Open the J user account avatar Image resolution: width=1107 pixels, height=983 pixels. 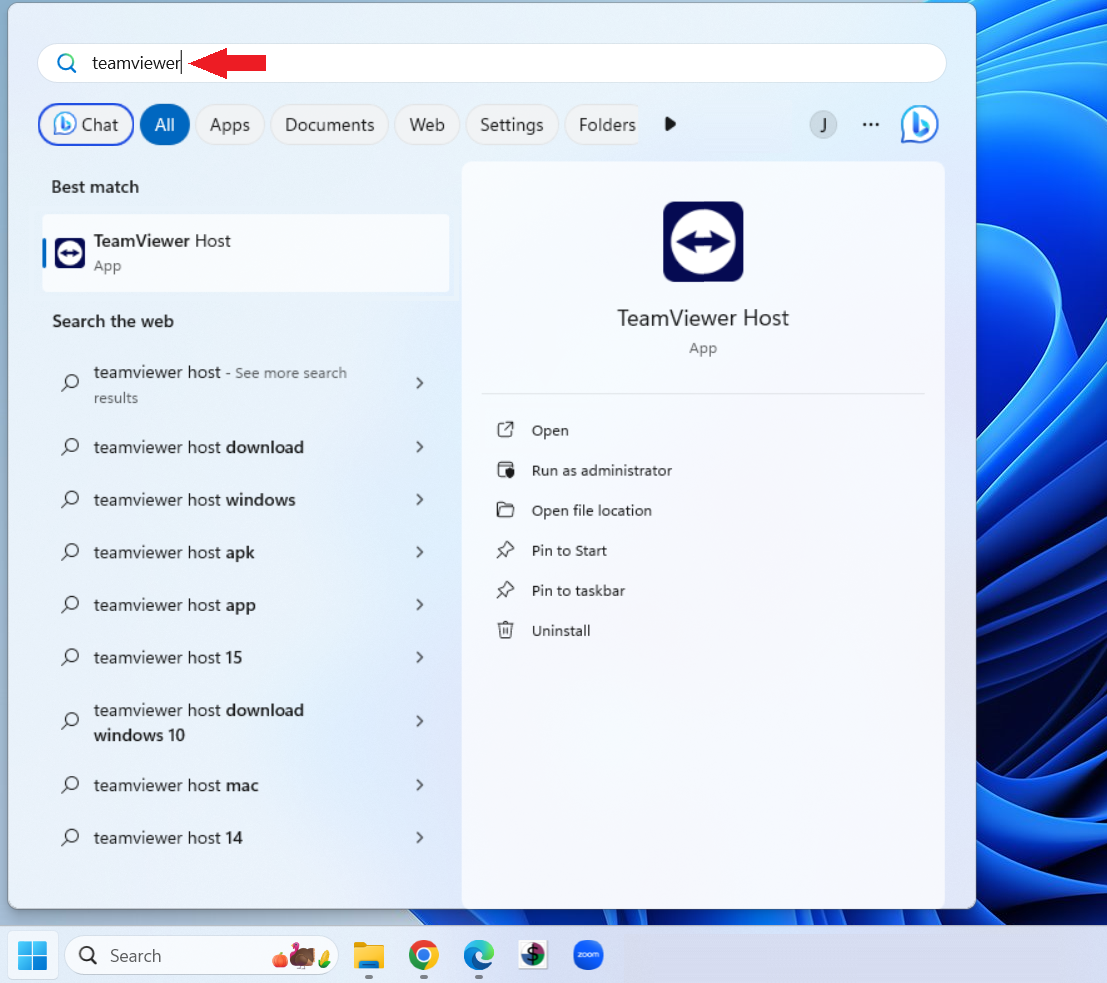(823, 125)
